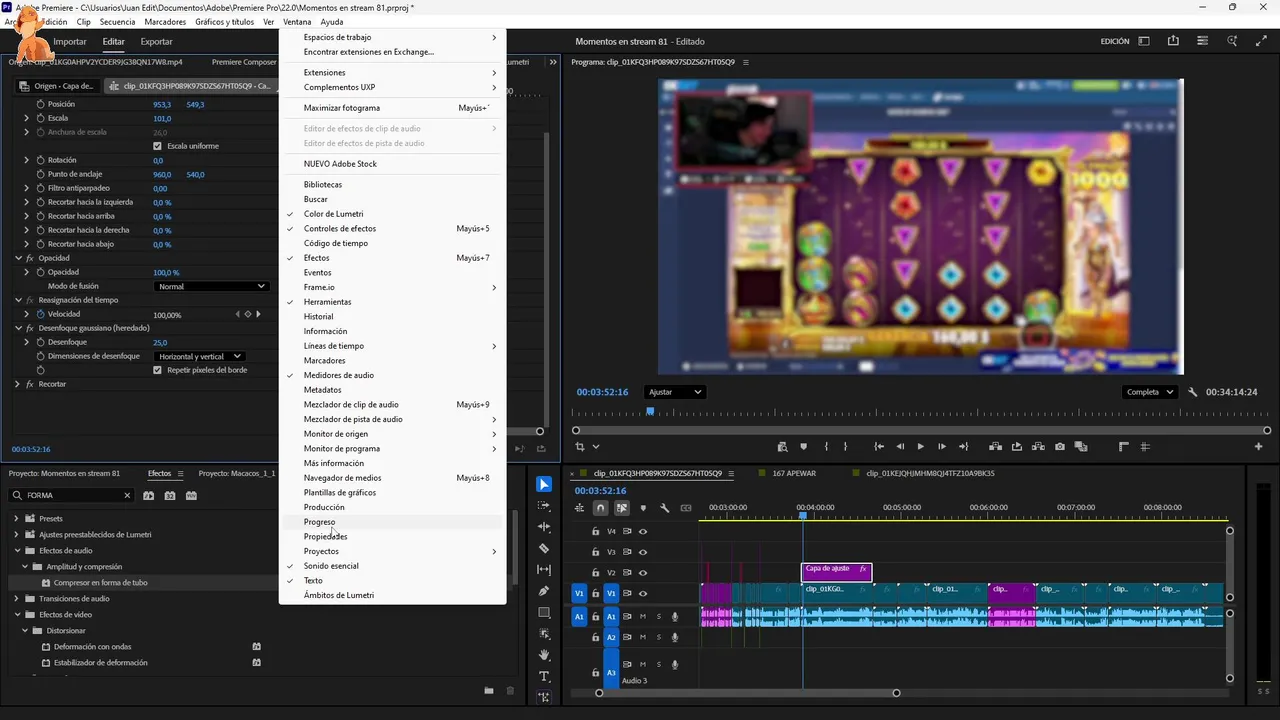This screenshot has height=720, width=1280.
Task: Play the Program monitor sequence
Action: 920,447
